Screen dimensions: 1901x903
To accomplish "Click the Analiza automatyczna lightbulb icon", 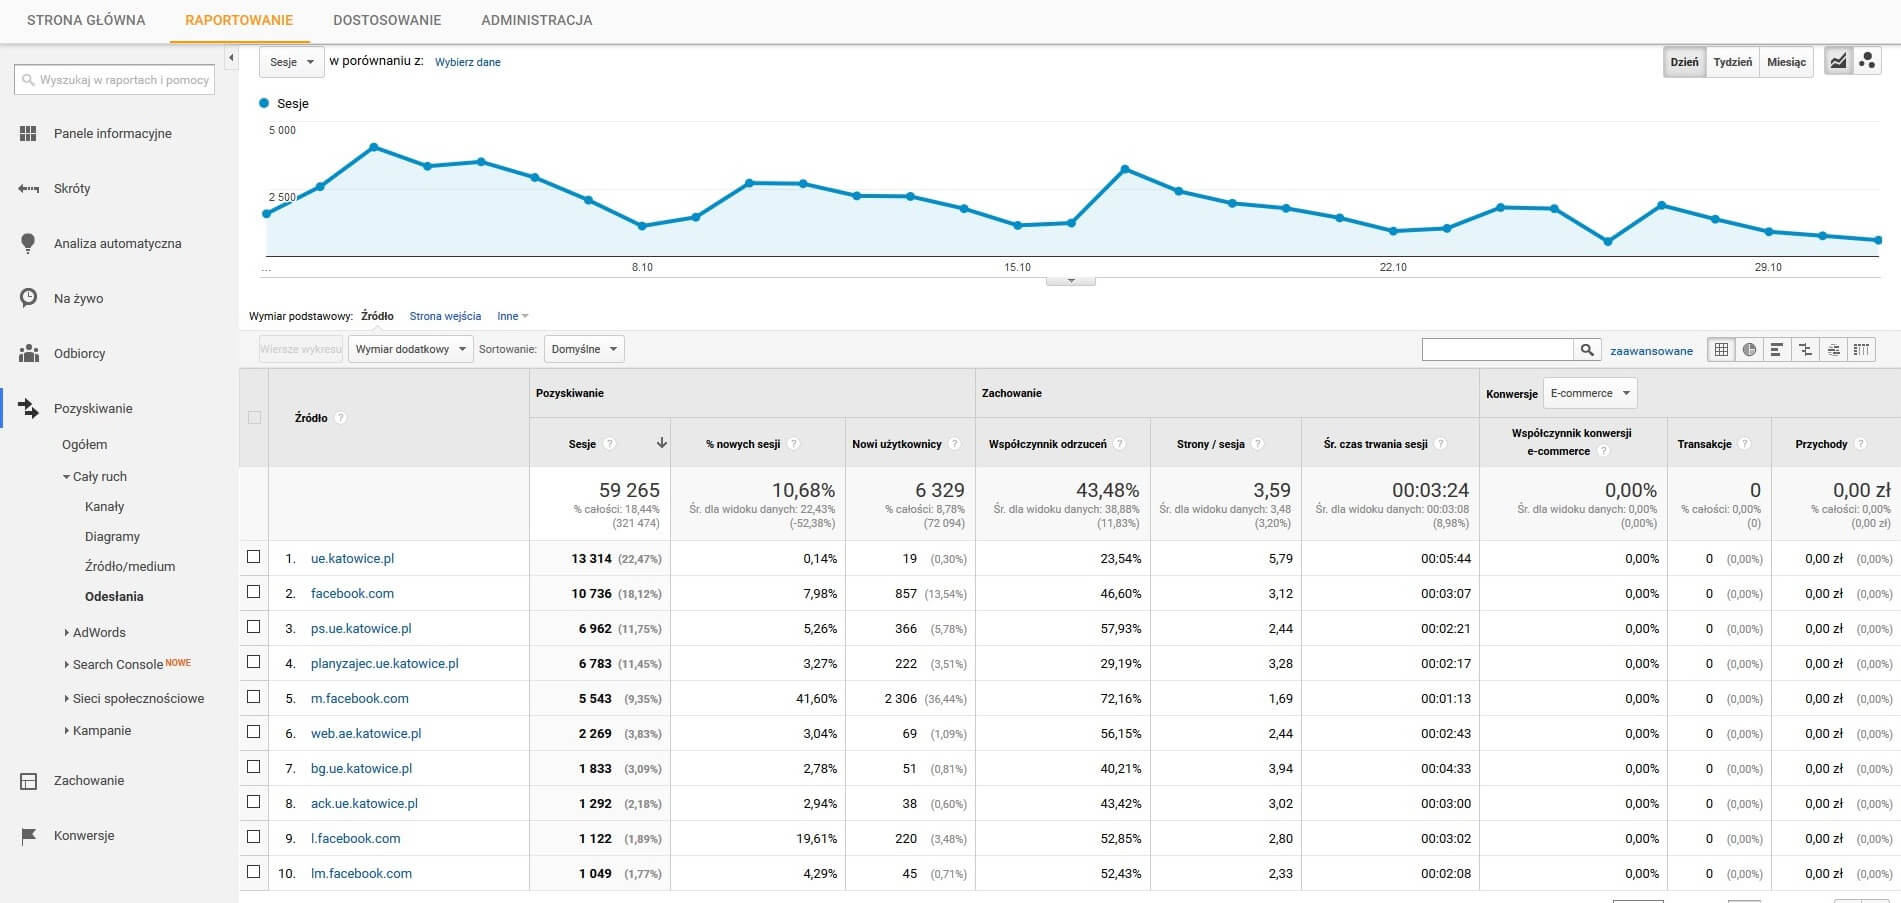I will click(x=28, y=243).
